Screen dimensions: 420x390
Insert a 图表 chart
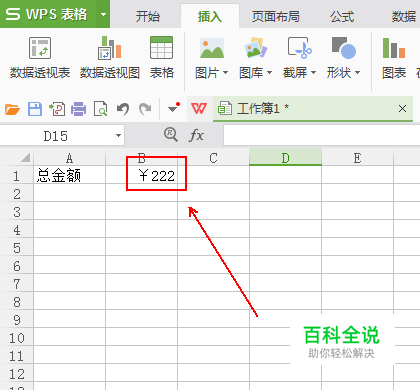click(394, 58)
